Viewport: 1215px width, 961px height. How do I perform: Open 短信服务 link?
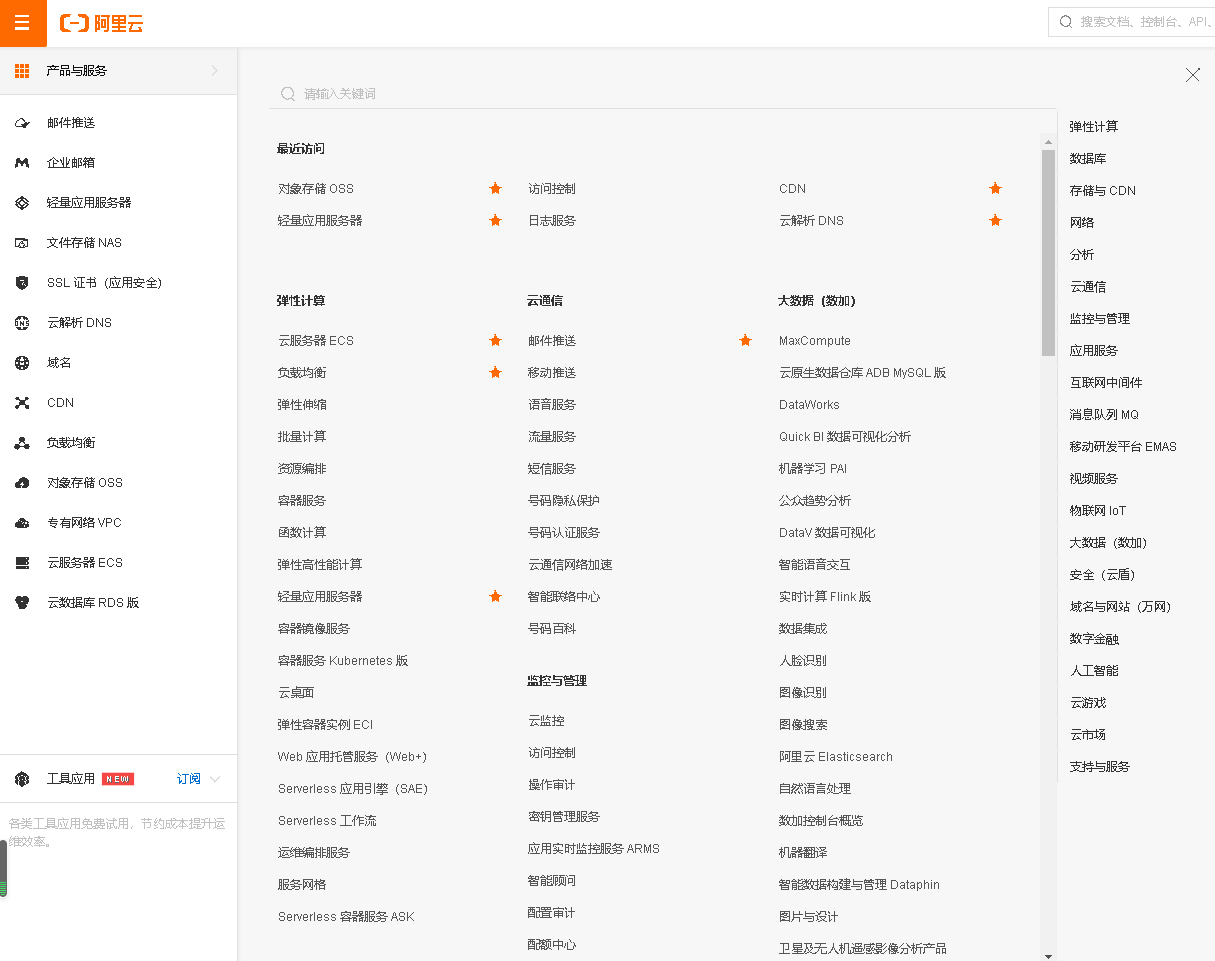552,469
